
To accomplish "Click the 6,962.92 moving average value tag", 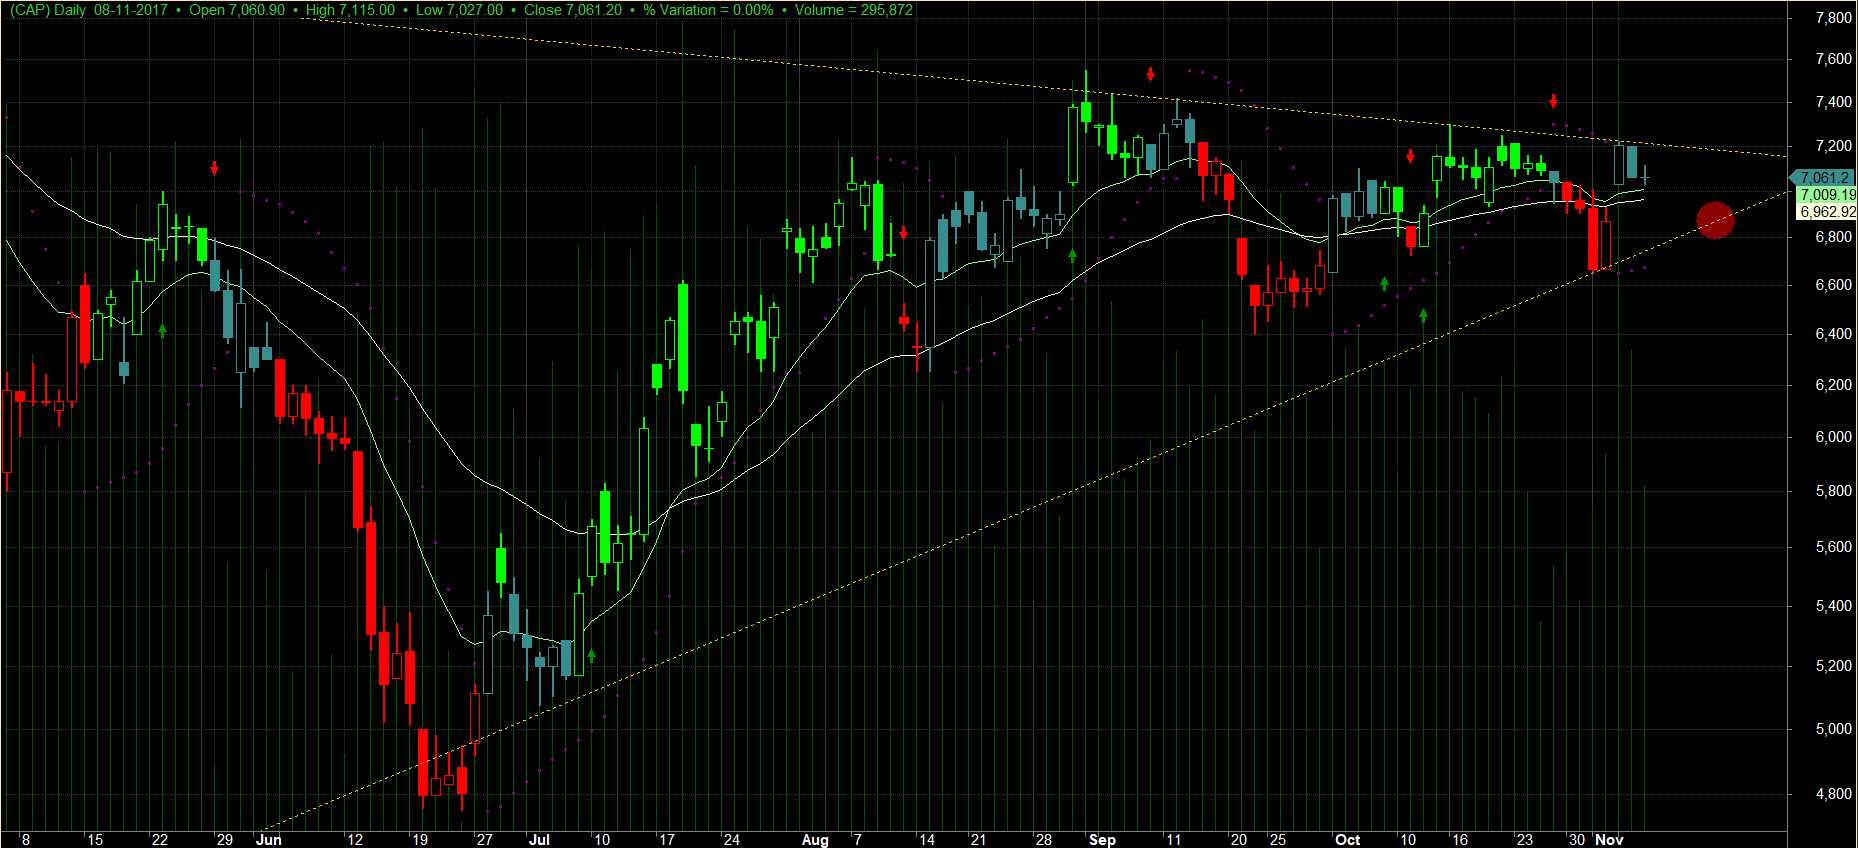I will (x=1827, y=212).
